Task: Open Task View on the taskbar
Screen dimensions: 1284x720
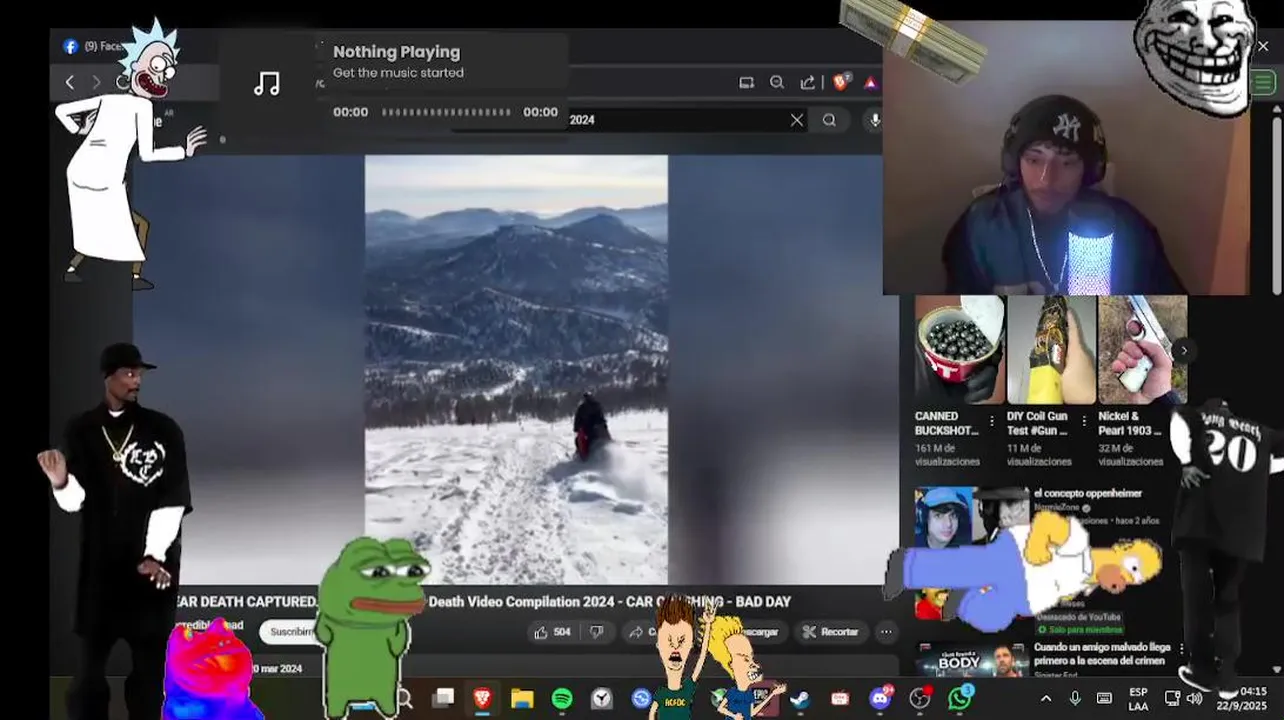Action: [x=443, y=698]
